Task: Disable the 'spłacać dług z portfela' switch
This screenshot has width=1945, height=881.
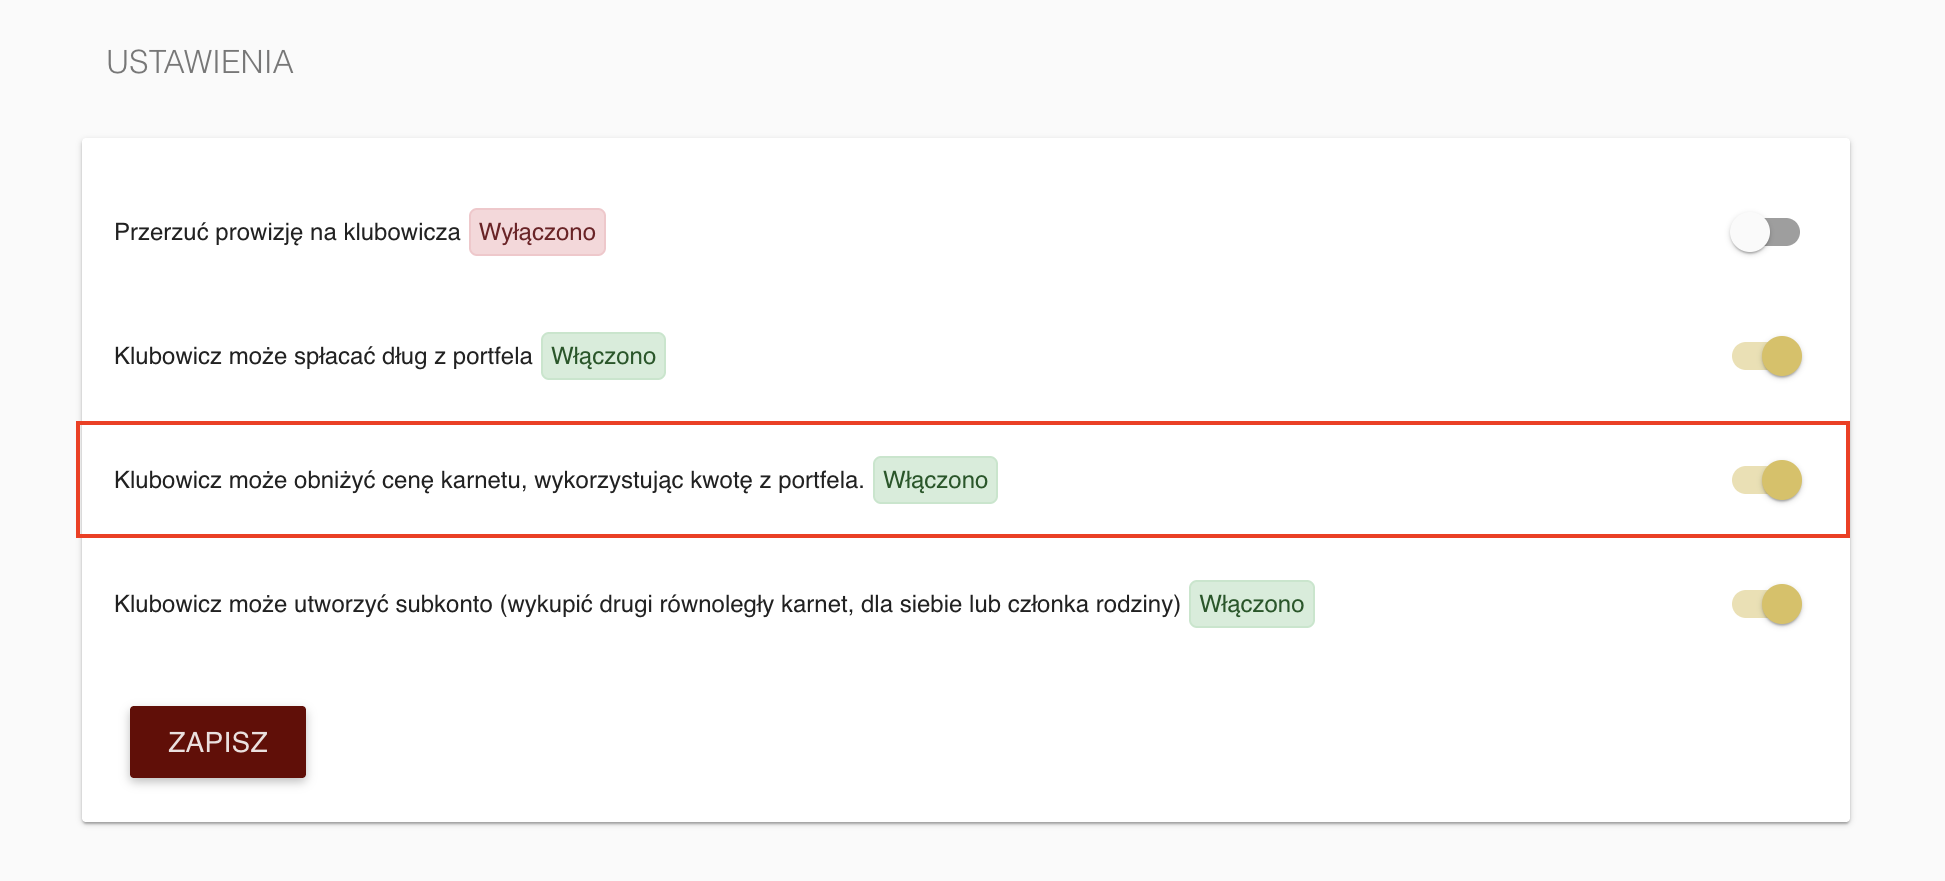Action: (x=1767, y=356)
